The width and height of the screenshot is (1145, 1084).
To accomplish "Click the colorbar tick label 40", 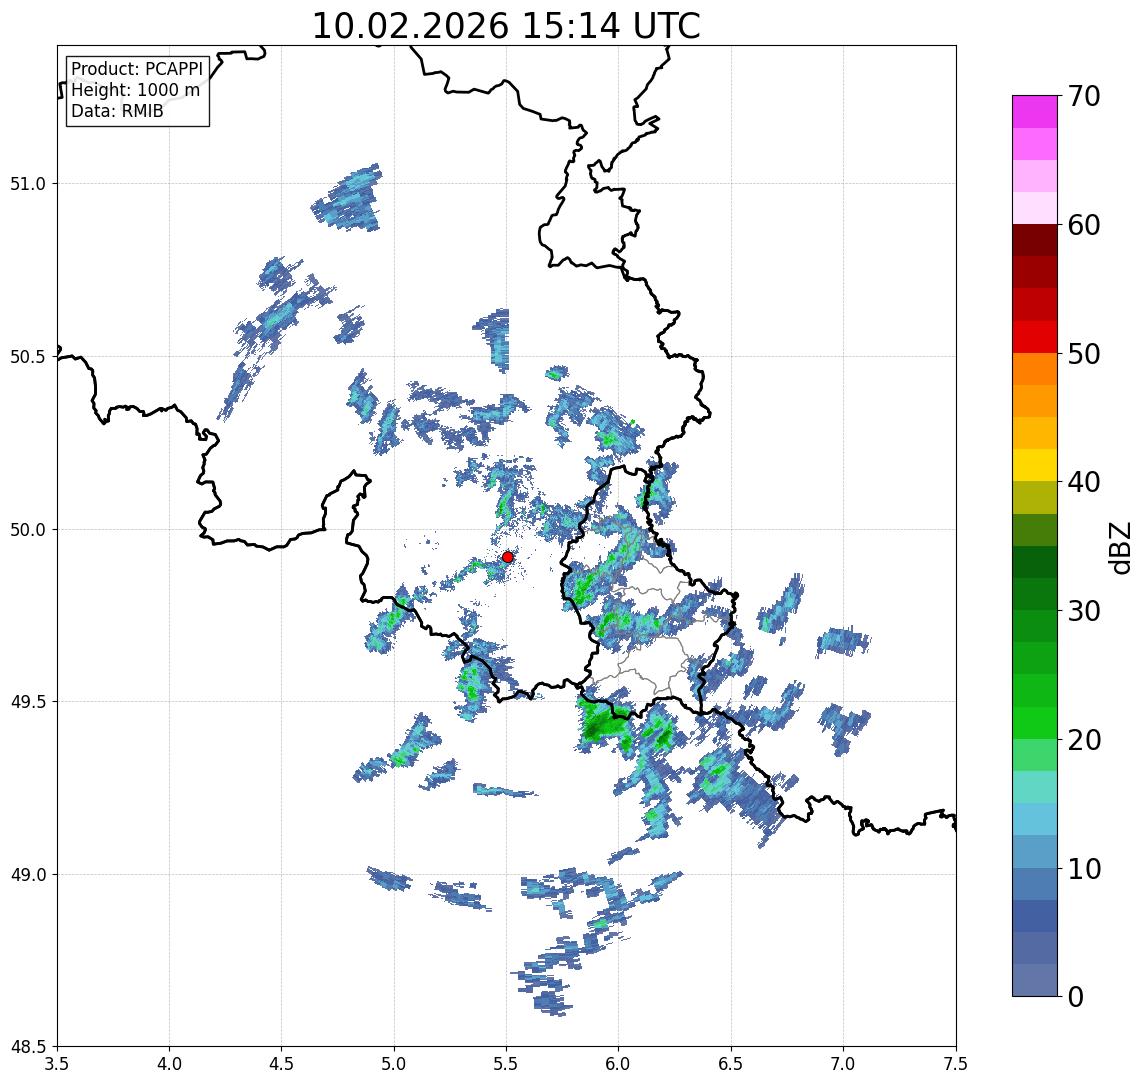I will coord(1084,482).
